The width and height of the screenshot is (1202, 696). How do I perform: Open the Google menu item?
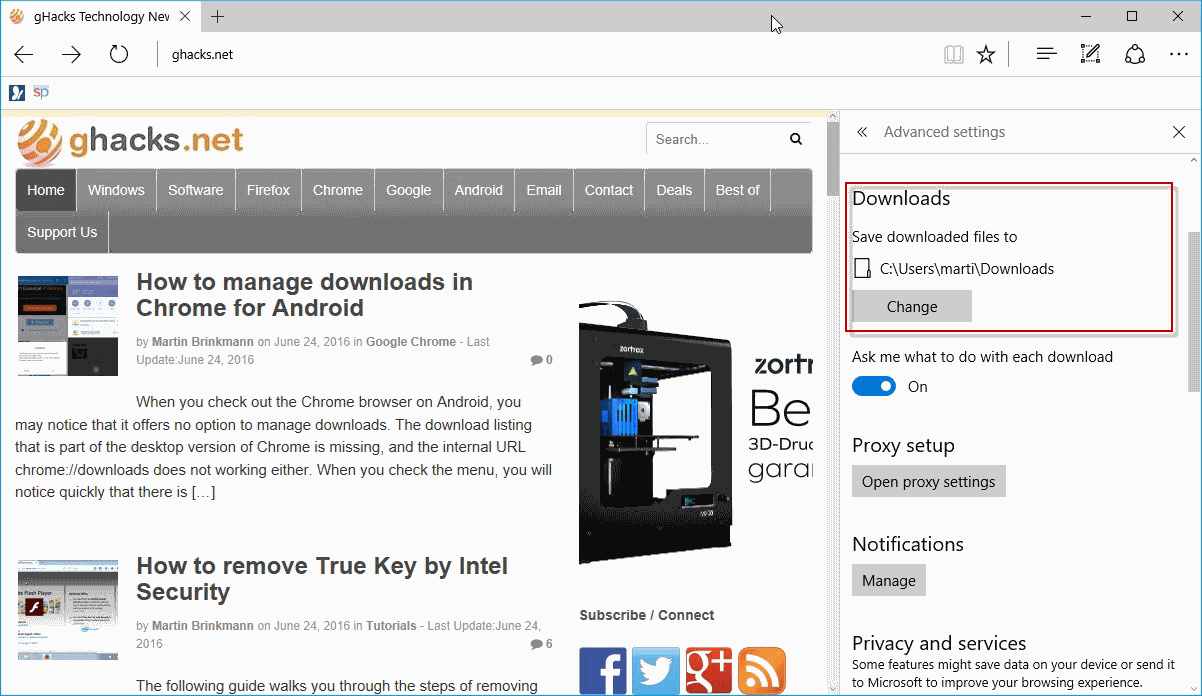(x=409, y=190)
